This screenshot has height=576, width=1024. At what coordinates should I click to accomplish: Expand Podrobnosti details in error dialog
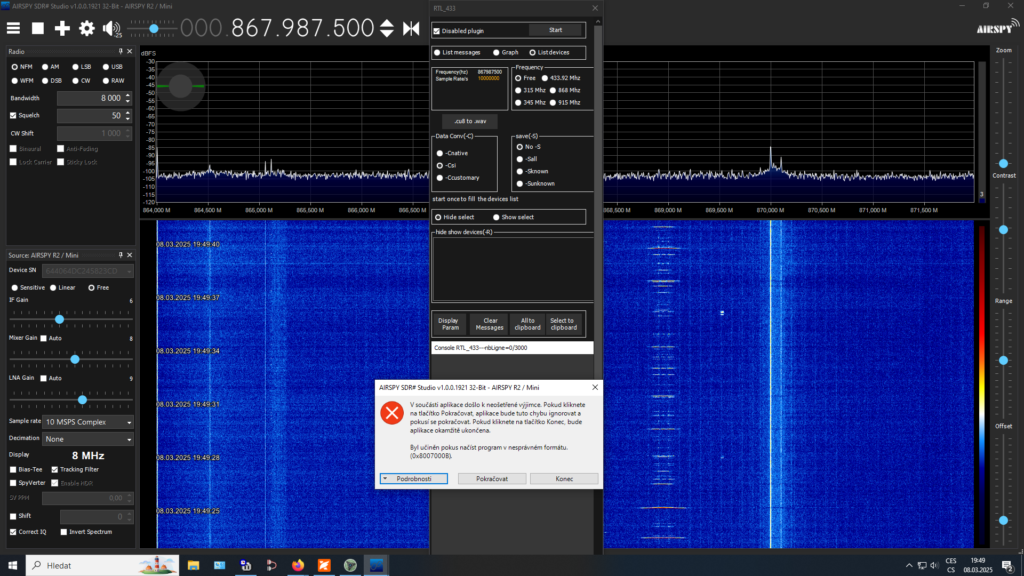coord(414,479)
